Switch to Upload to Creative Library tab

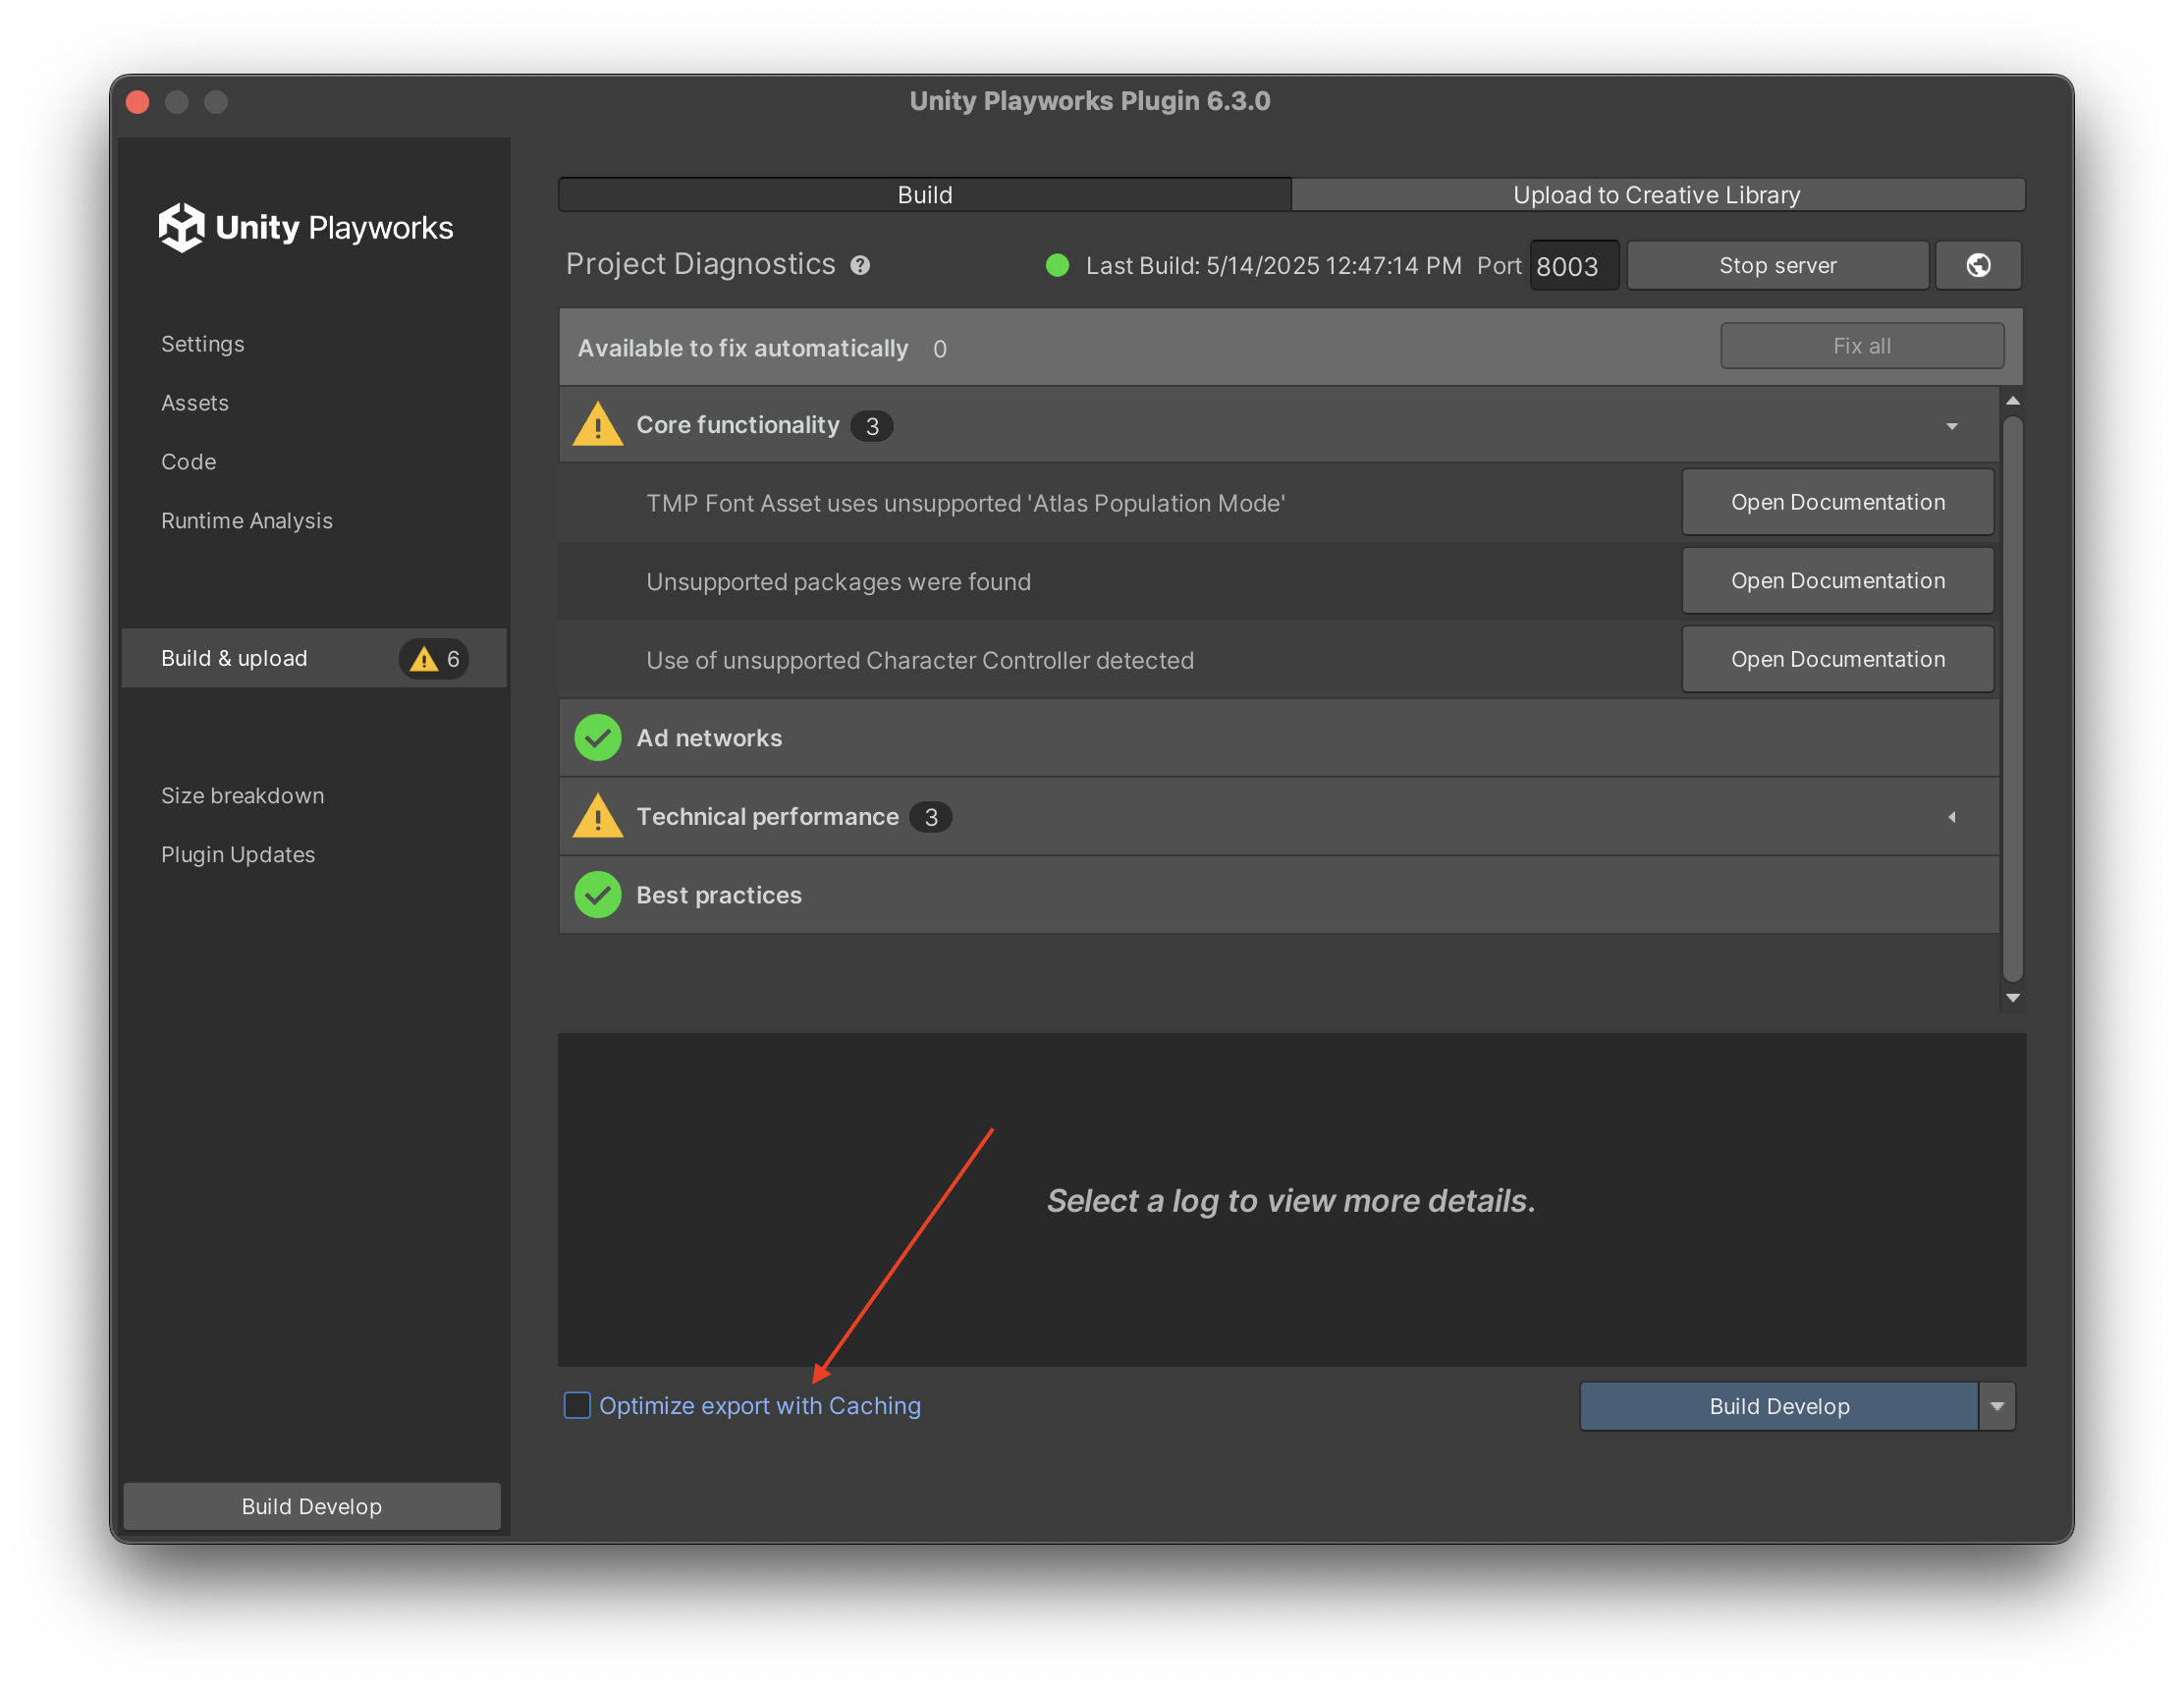pyautogui.click(x=1657, y=195)
